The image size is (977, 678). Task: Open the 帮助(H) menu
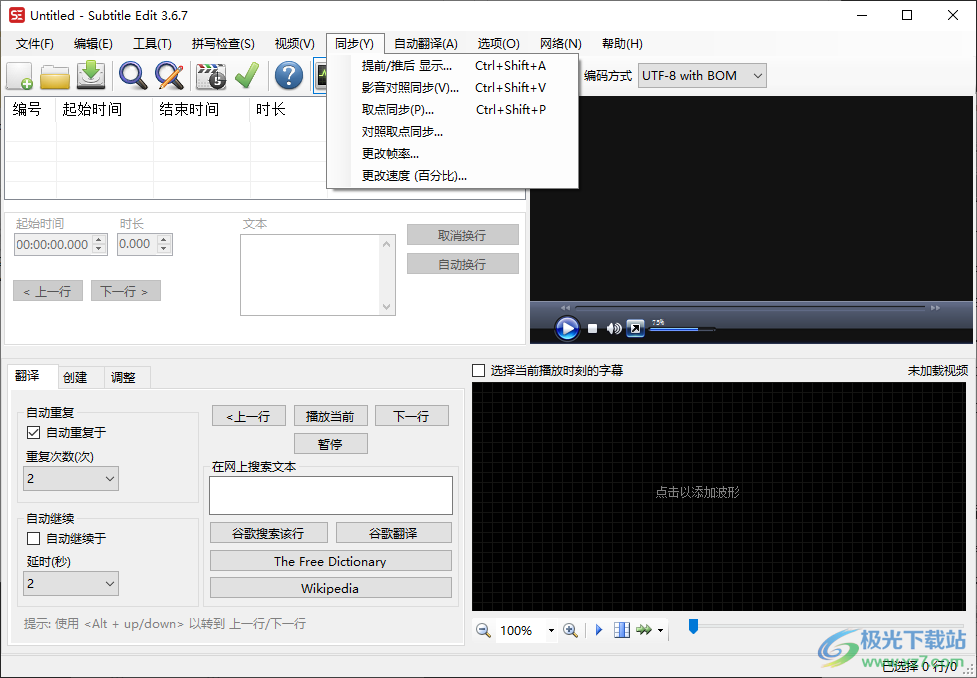tap(622, 44)
